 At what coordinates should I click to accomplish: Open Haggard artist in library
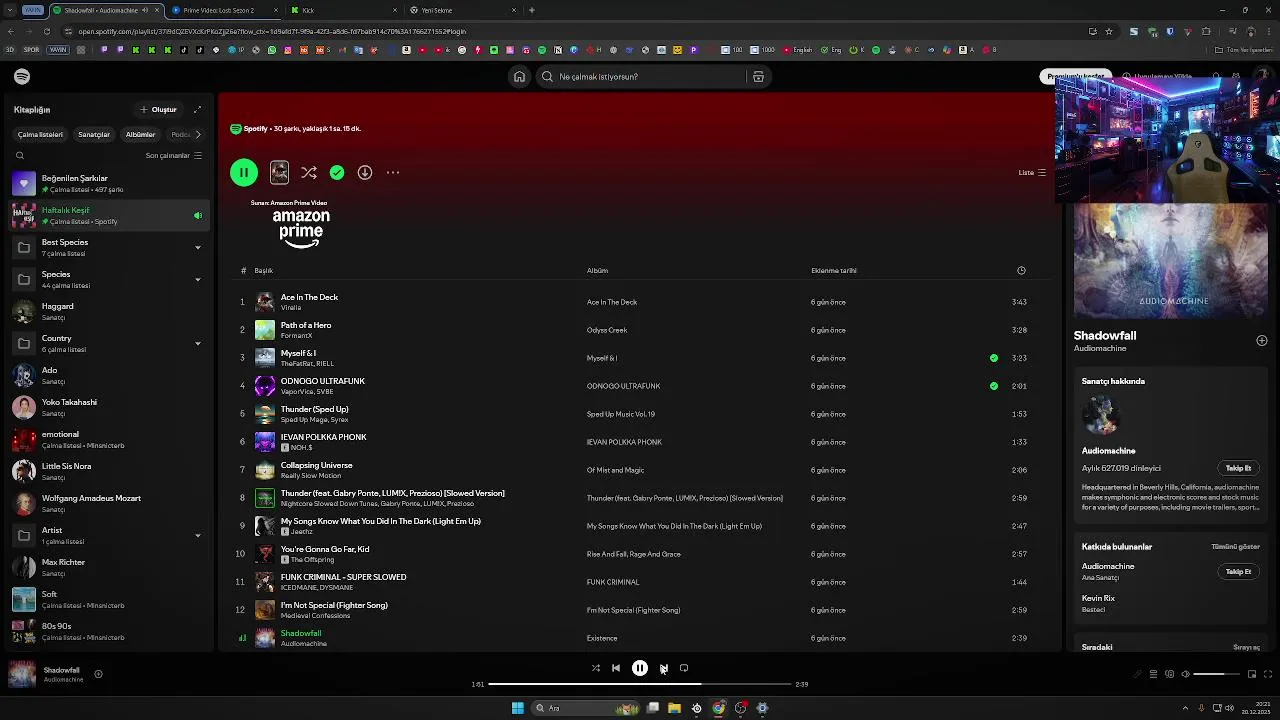click(x=106, y=311)
